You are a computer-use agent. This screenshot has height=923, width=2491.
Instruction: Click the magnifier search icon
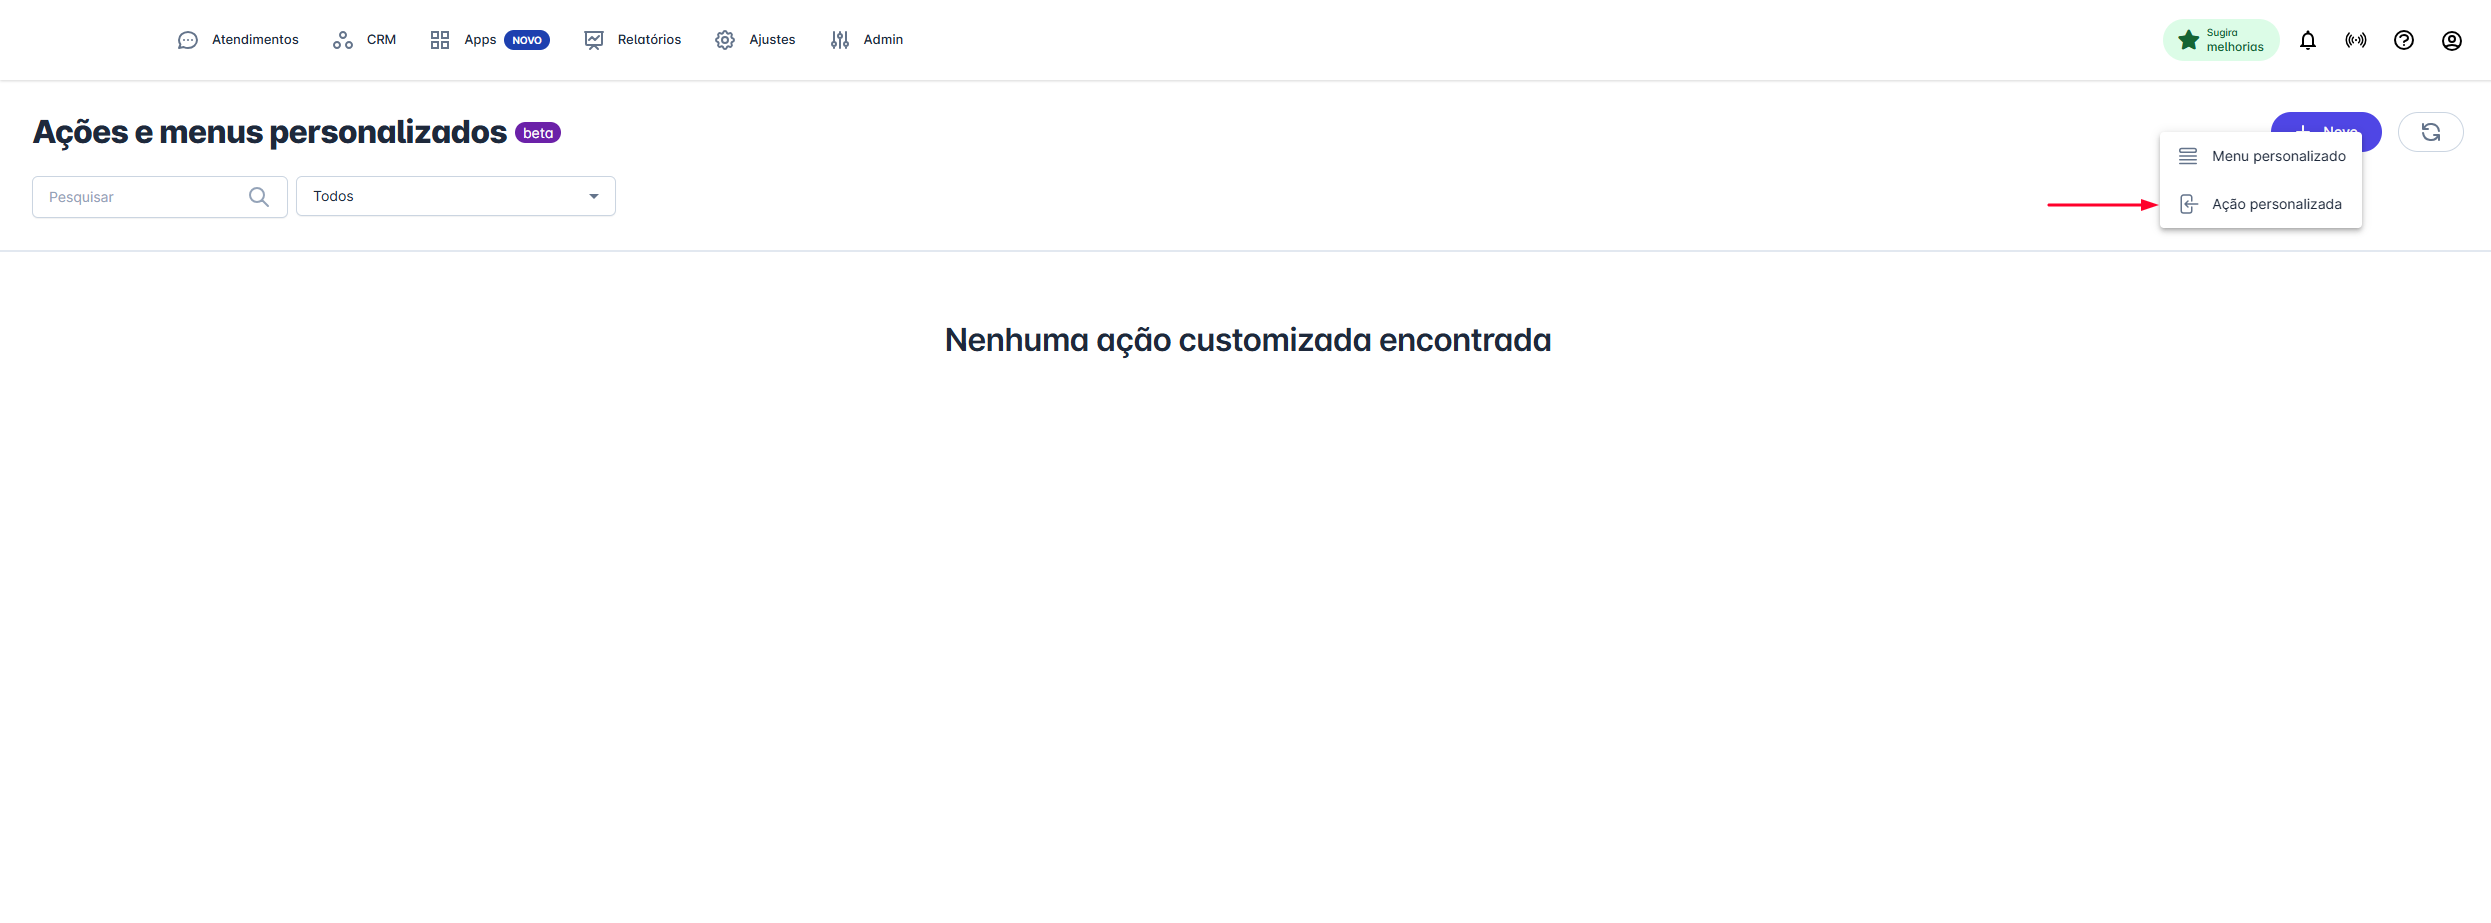tap(259, 197)
